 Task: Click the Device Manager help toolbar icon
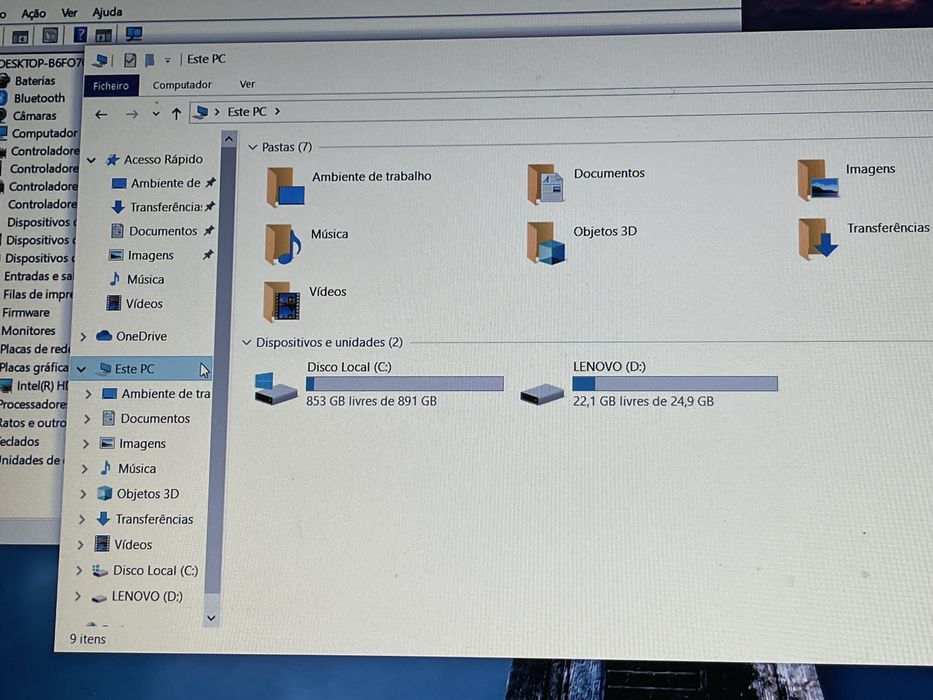click(80, 35)
